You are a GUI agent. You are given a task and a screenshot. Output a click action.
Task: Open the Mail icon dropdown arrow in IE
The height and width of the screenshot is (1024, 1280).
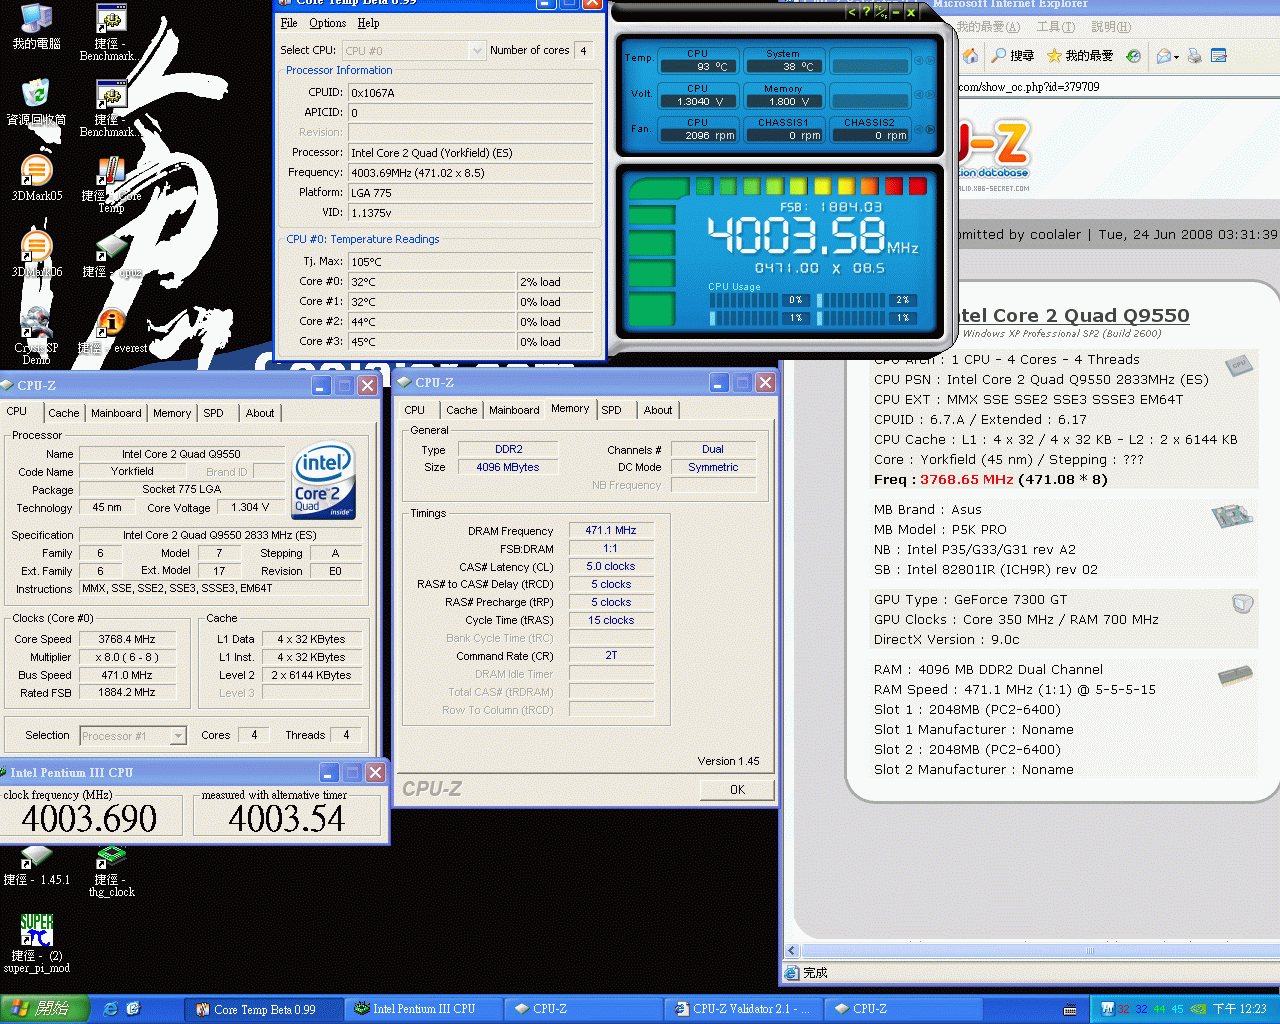tap(1176, 57)
